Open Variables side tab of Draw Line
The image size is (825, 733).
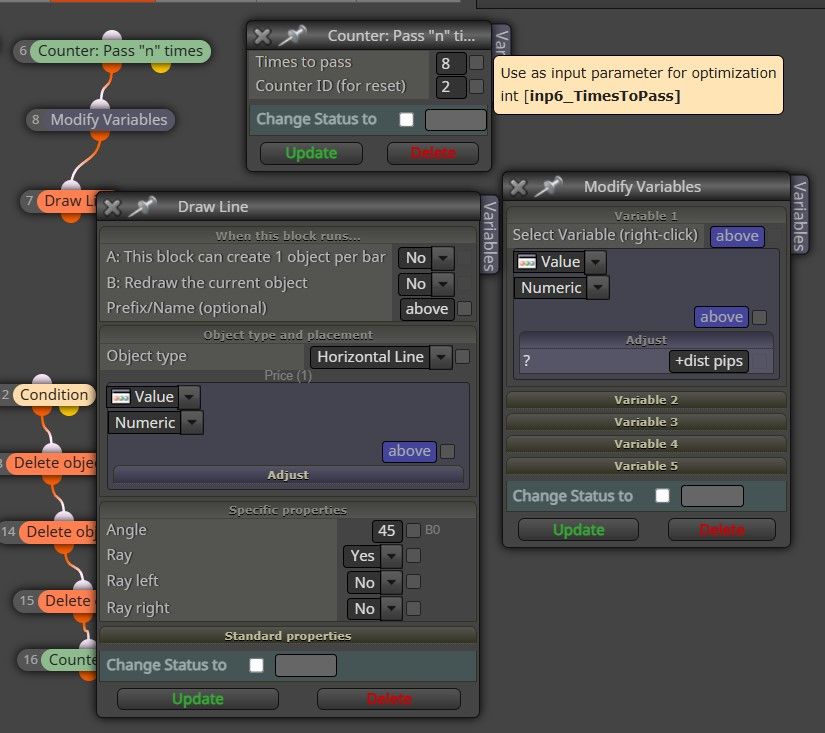489,235
